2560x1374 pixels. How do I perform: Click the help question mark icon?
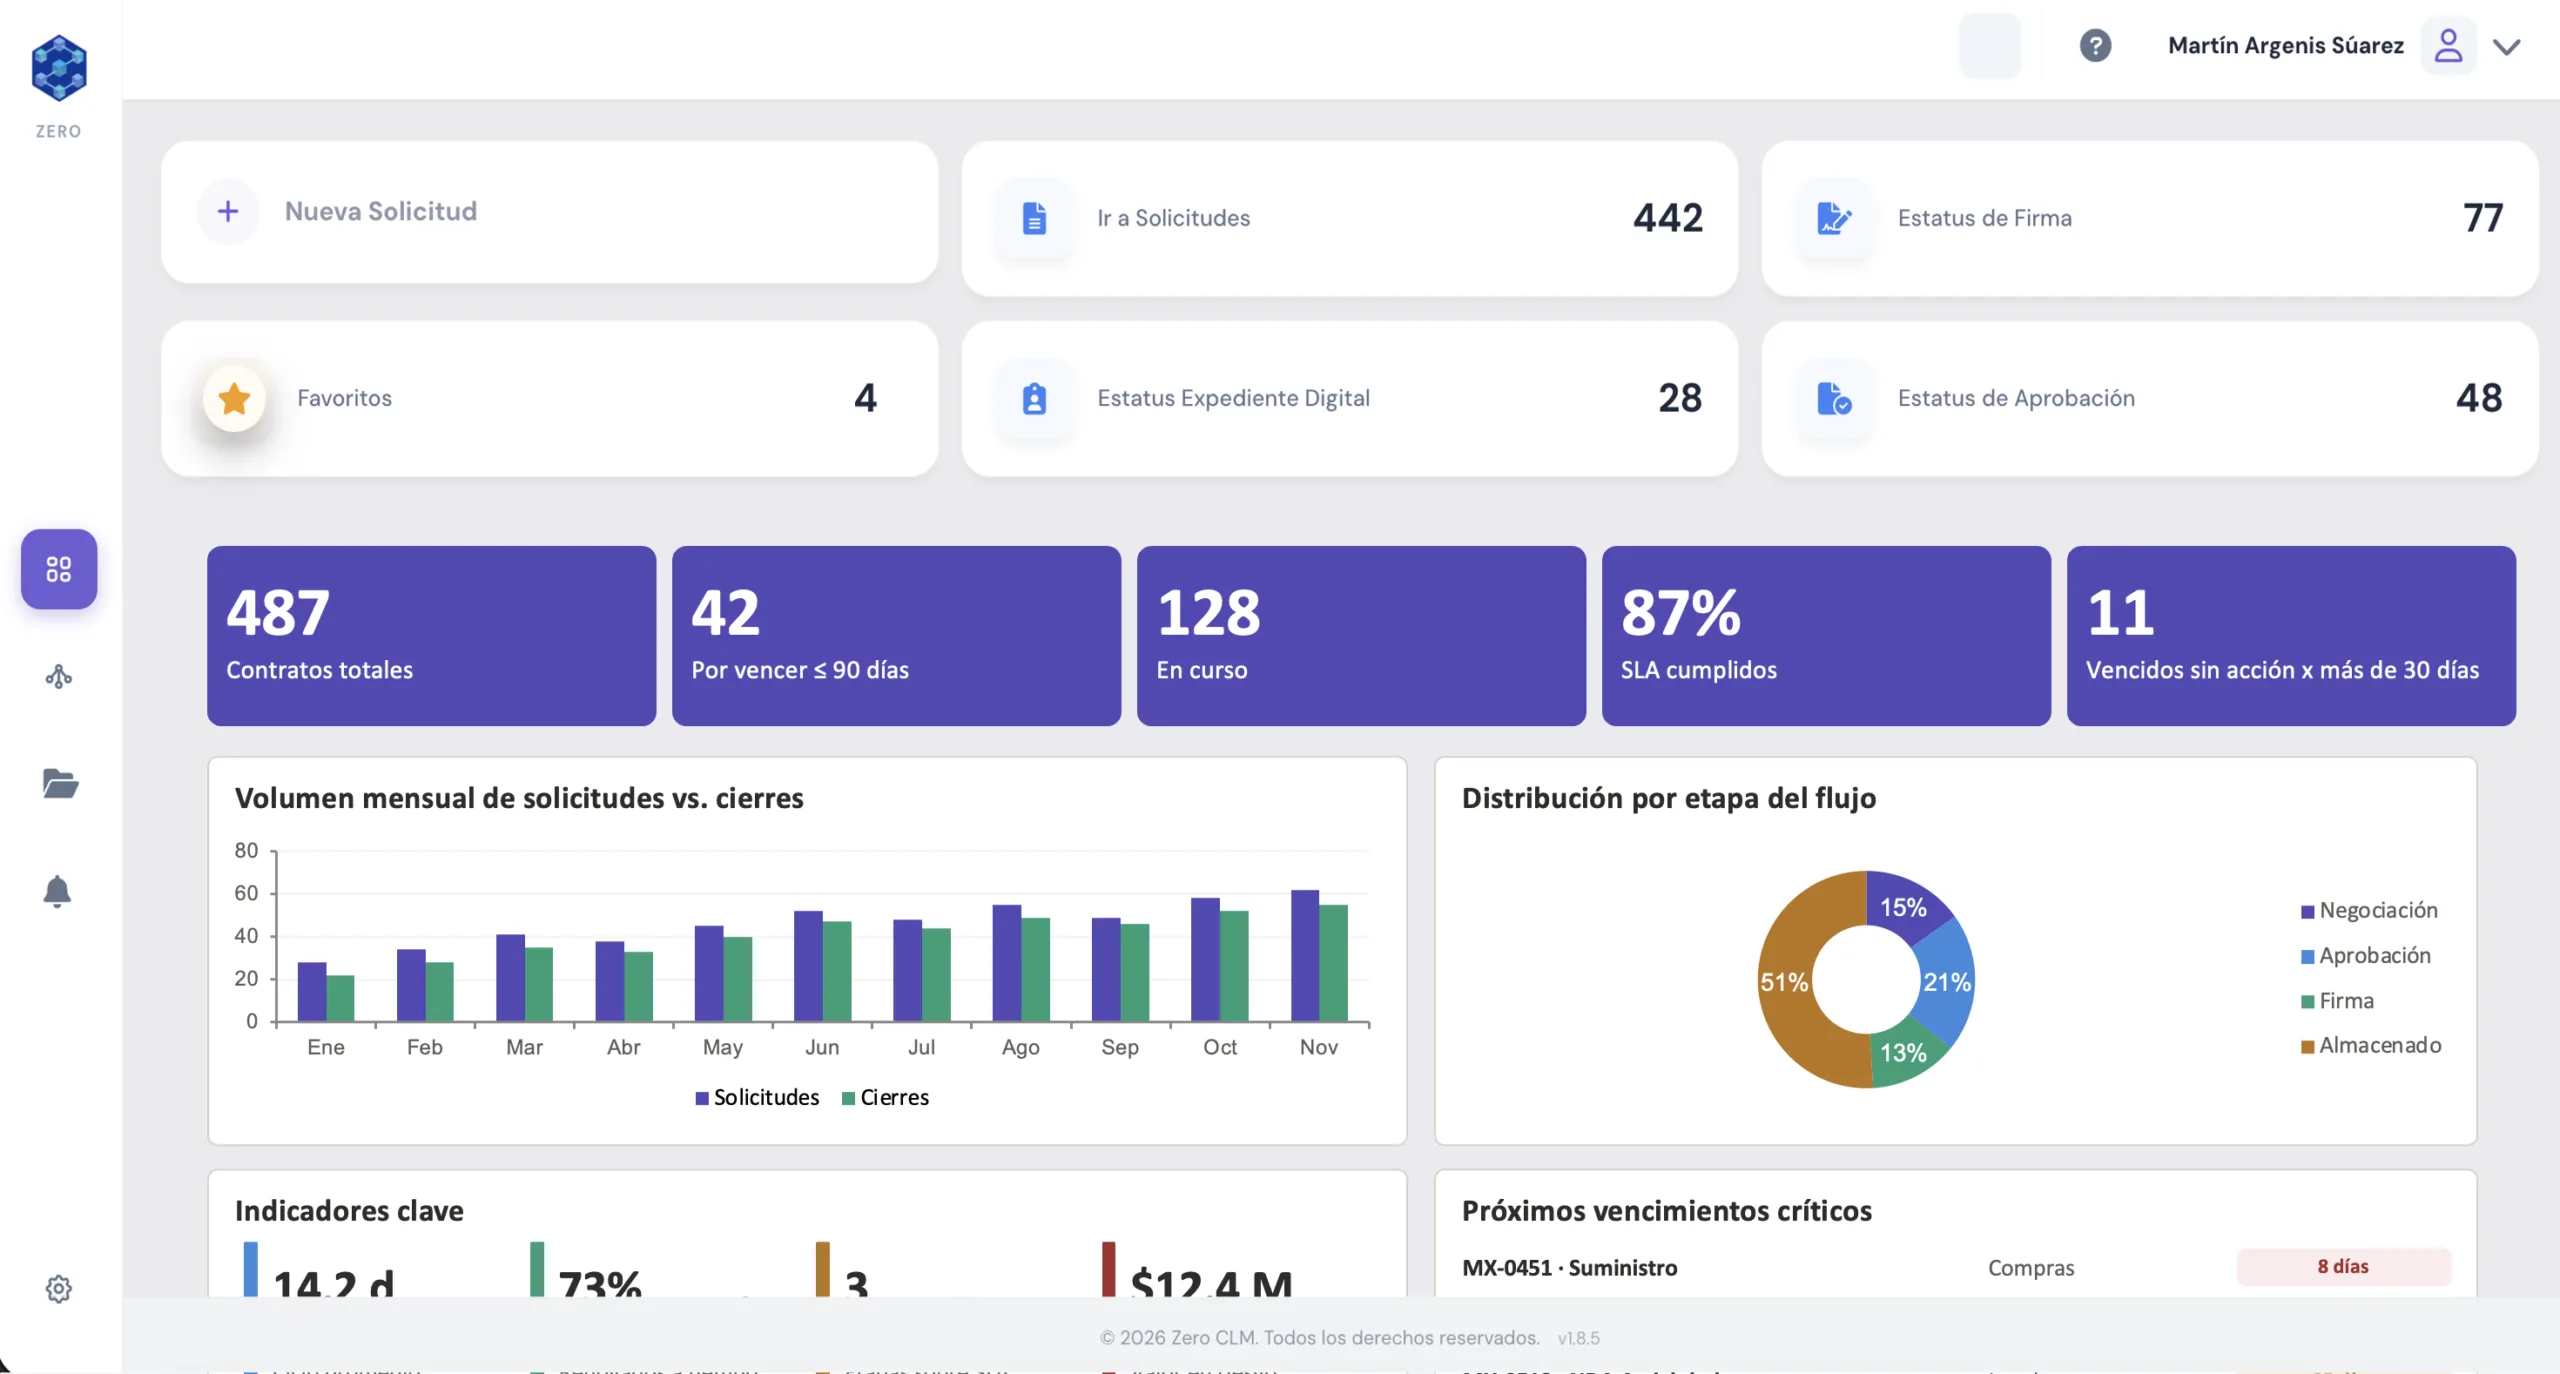(2095, 46)
